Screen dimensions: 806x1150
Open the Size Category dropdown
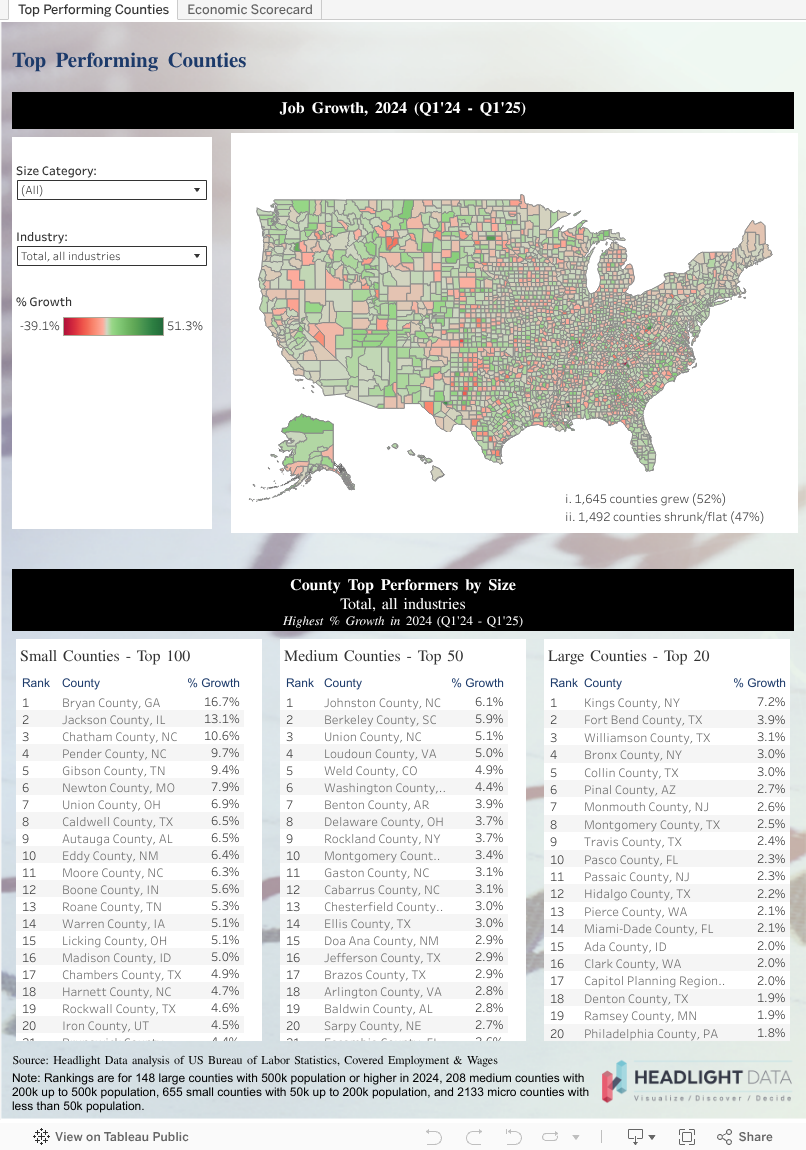[111, 190]
